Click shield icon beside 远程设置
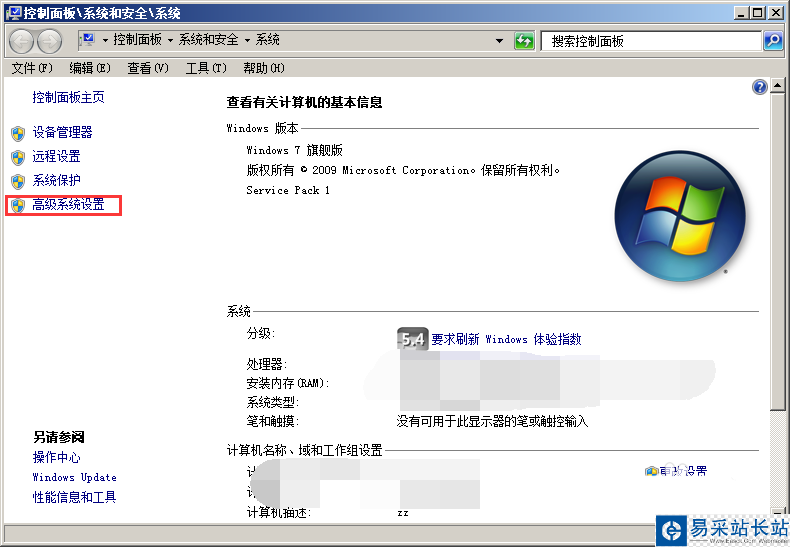Screen dimensions: 790x547 coord(18,158)
